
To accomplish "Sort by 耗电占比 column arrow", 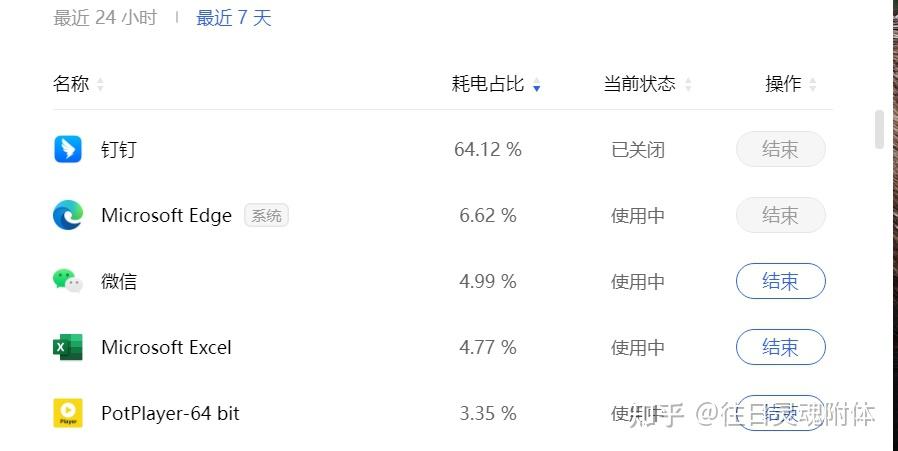I will click(537, 86).
